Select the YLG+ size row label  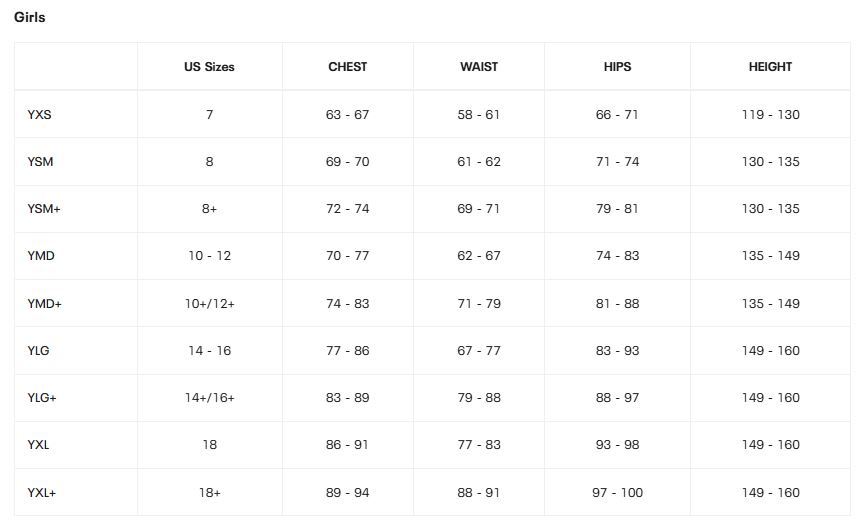[x=42, y=398]
